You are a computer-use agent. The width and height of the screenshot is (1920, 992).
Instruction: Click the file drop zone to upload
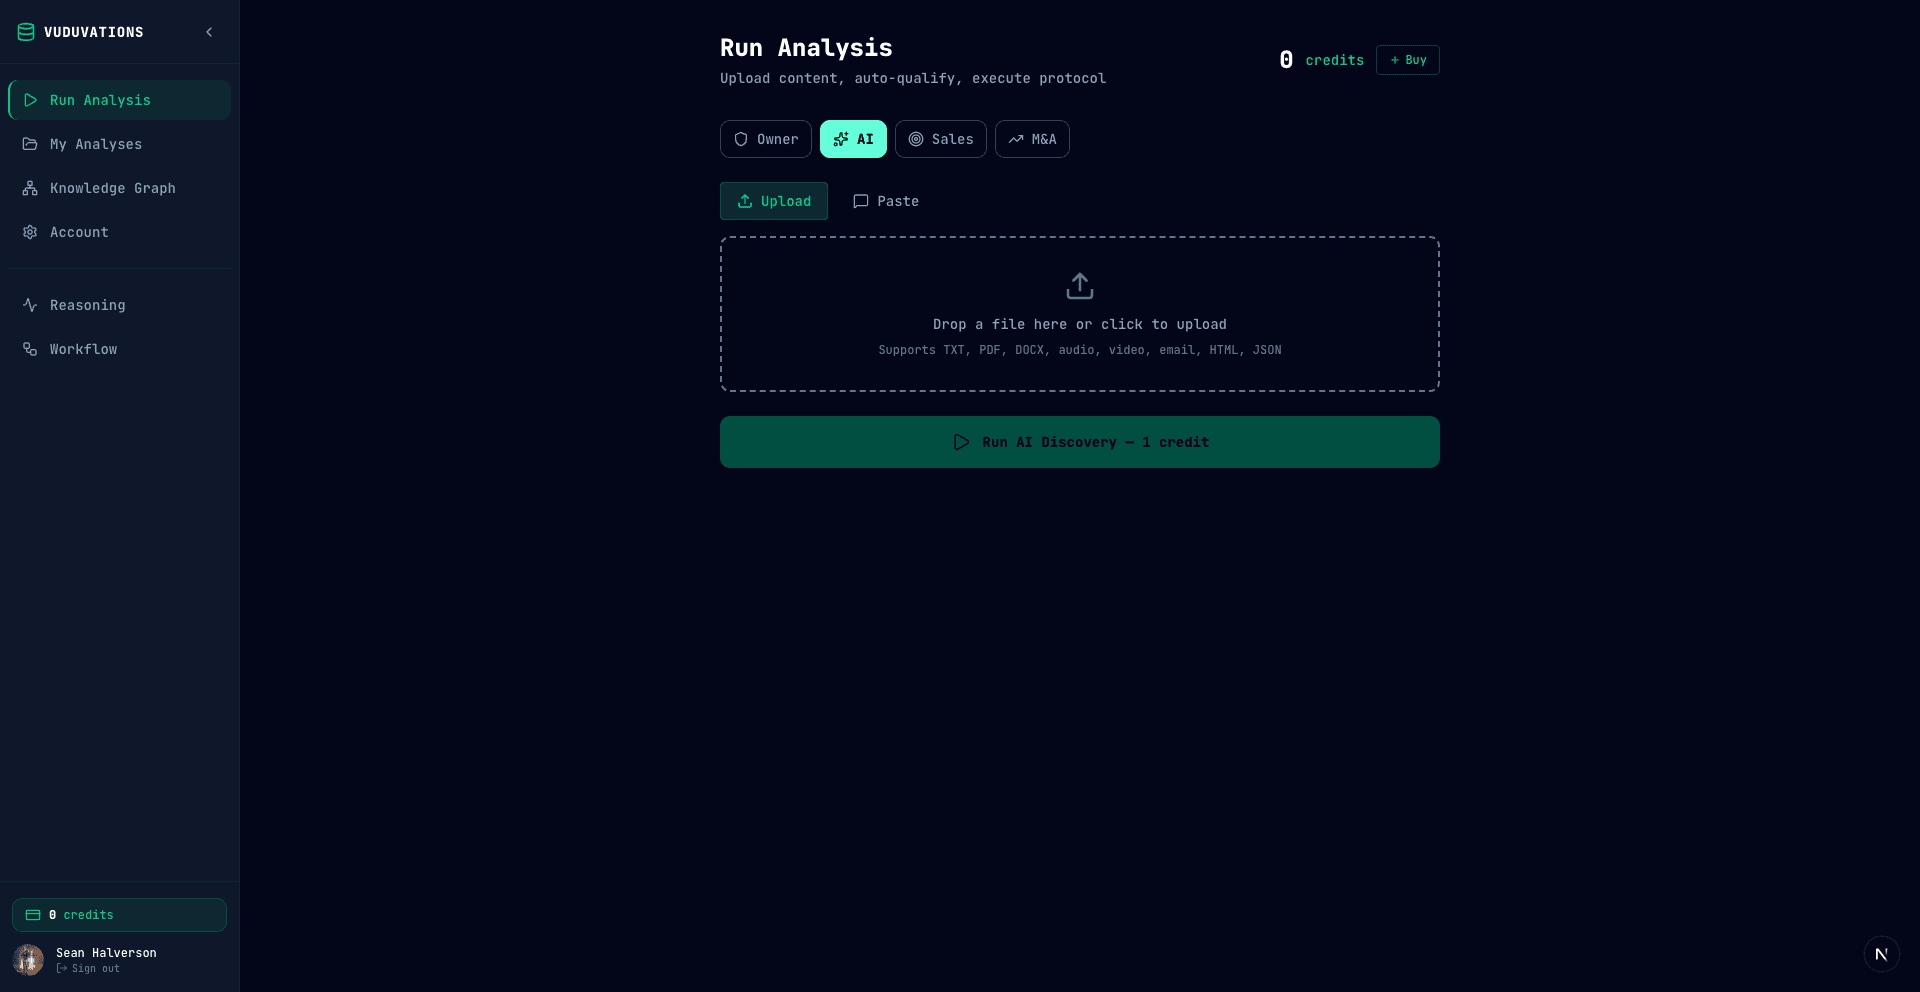pos(1080,314)
